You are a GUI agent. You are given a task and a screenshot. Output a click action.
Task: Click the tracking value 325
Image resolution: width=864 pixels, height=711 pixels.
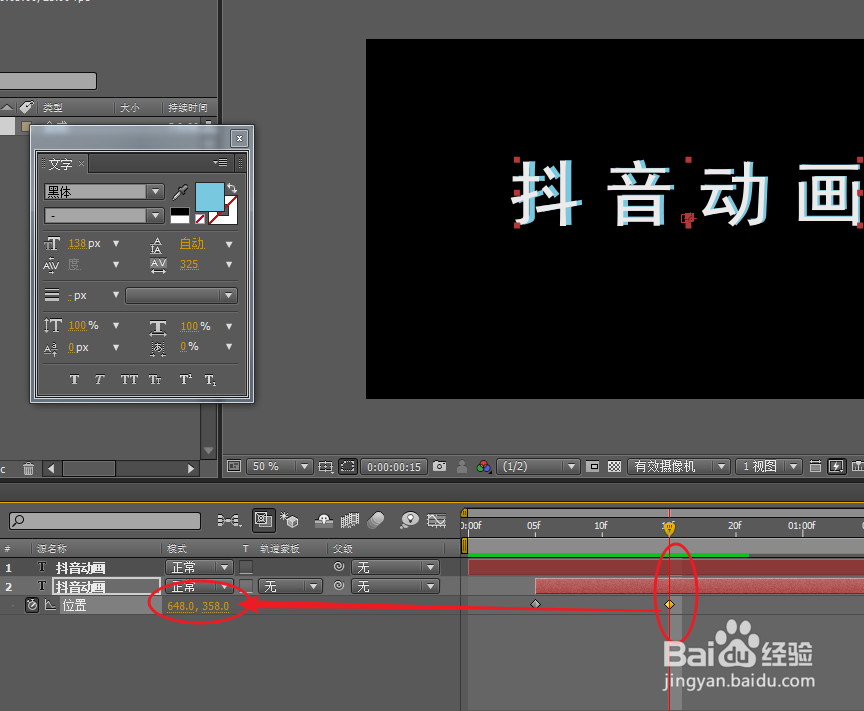189,265
